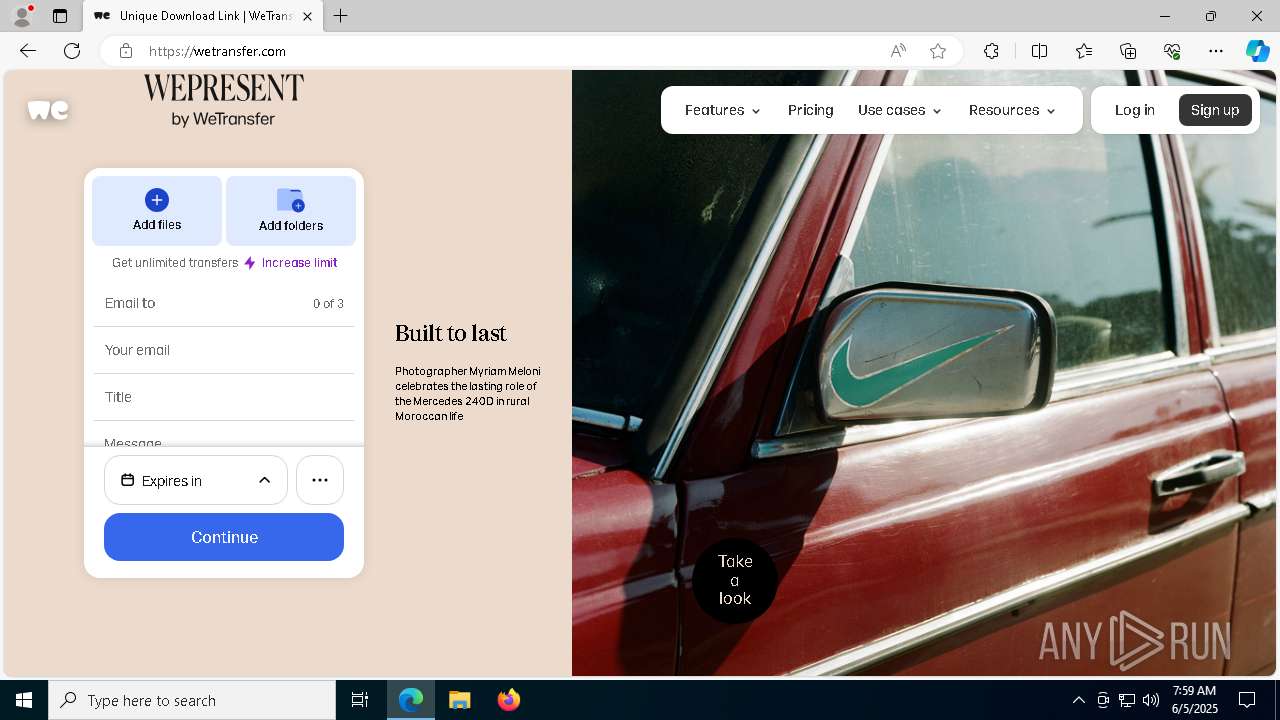Show hidden system tray icons
The width and height of the screenshot is (1280, 720).
point(1078,700)
